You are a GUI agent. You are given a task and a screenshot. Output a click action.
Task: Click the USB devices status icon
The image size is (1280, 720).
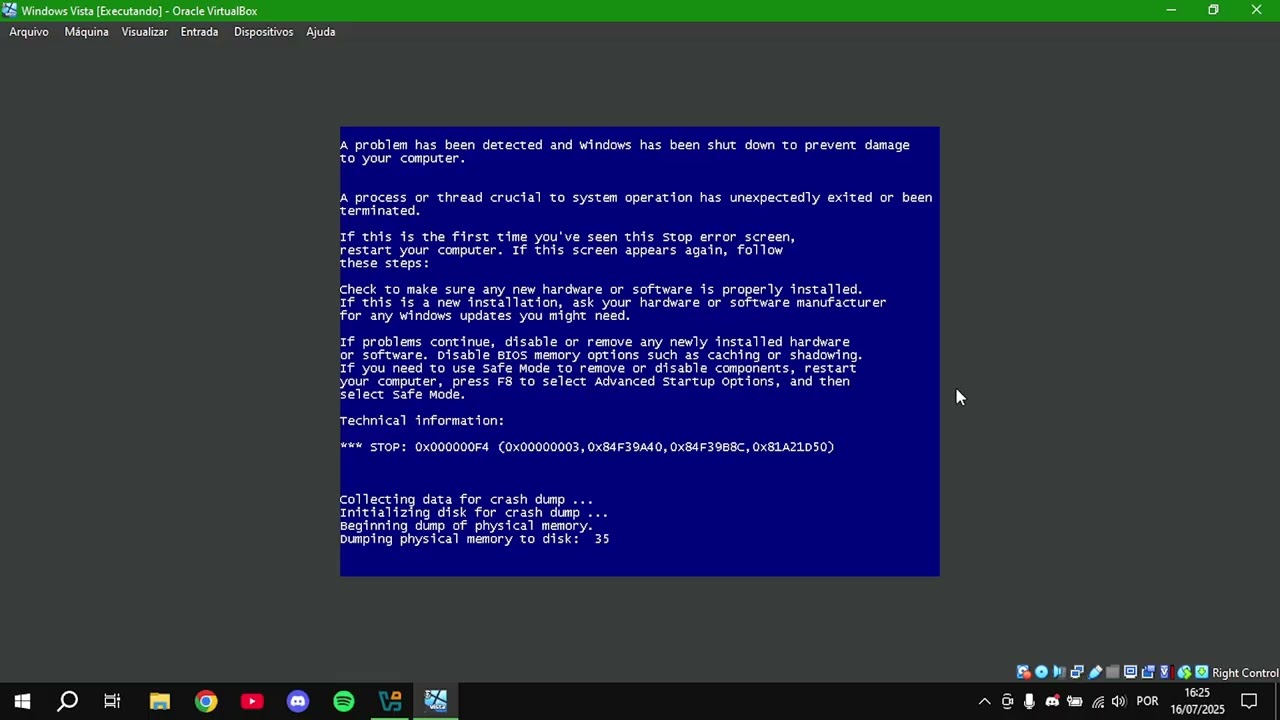pyautogui.click(x=1095, y=672)
